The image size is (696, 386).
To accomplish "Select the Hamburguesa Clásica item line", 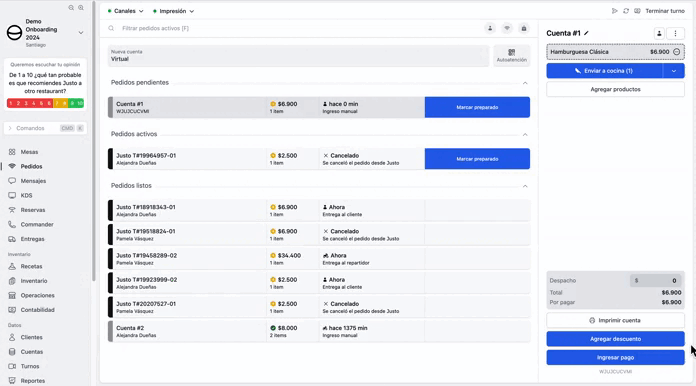I will [615, 52].
